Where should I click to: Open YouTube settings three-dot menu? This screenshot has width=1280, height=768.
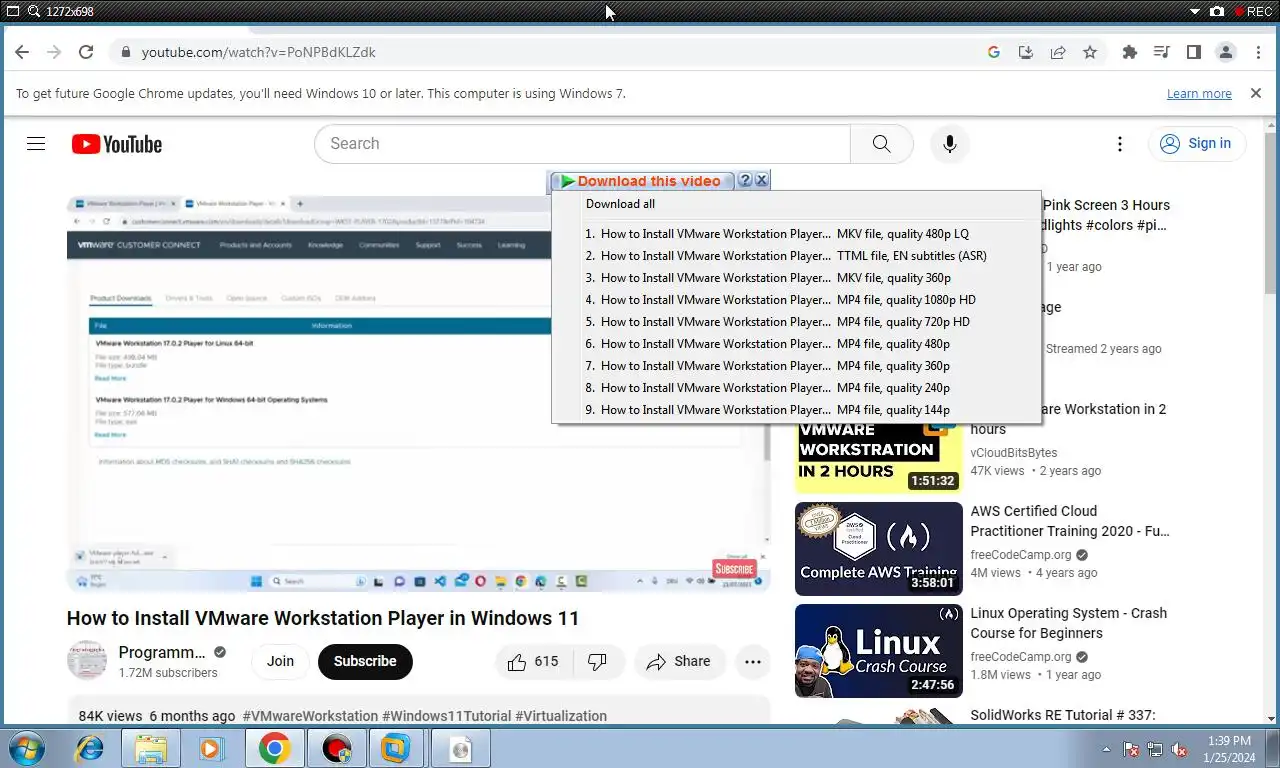1120,144
